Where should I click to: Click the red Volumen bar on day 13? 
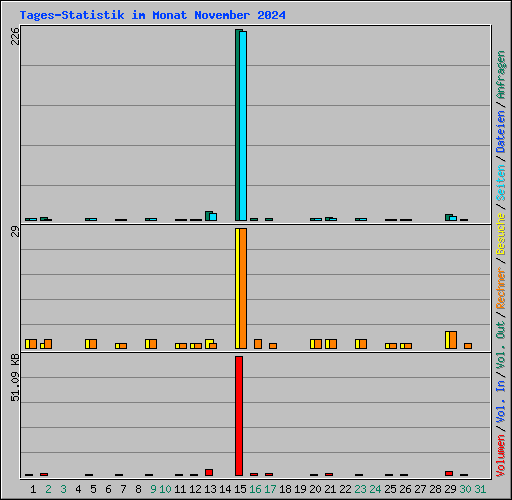(x=209, y=472)
